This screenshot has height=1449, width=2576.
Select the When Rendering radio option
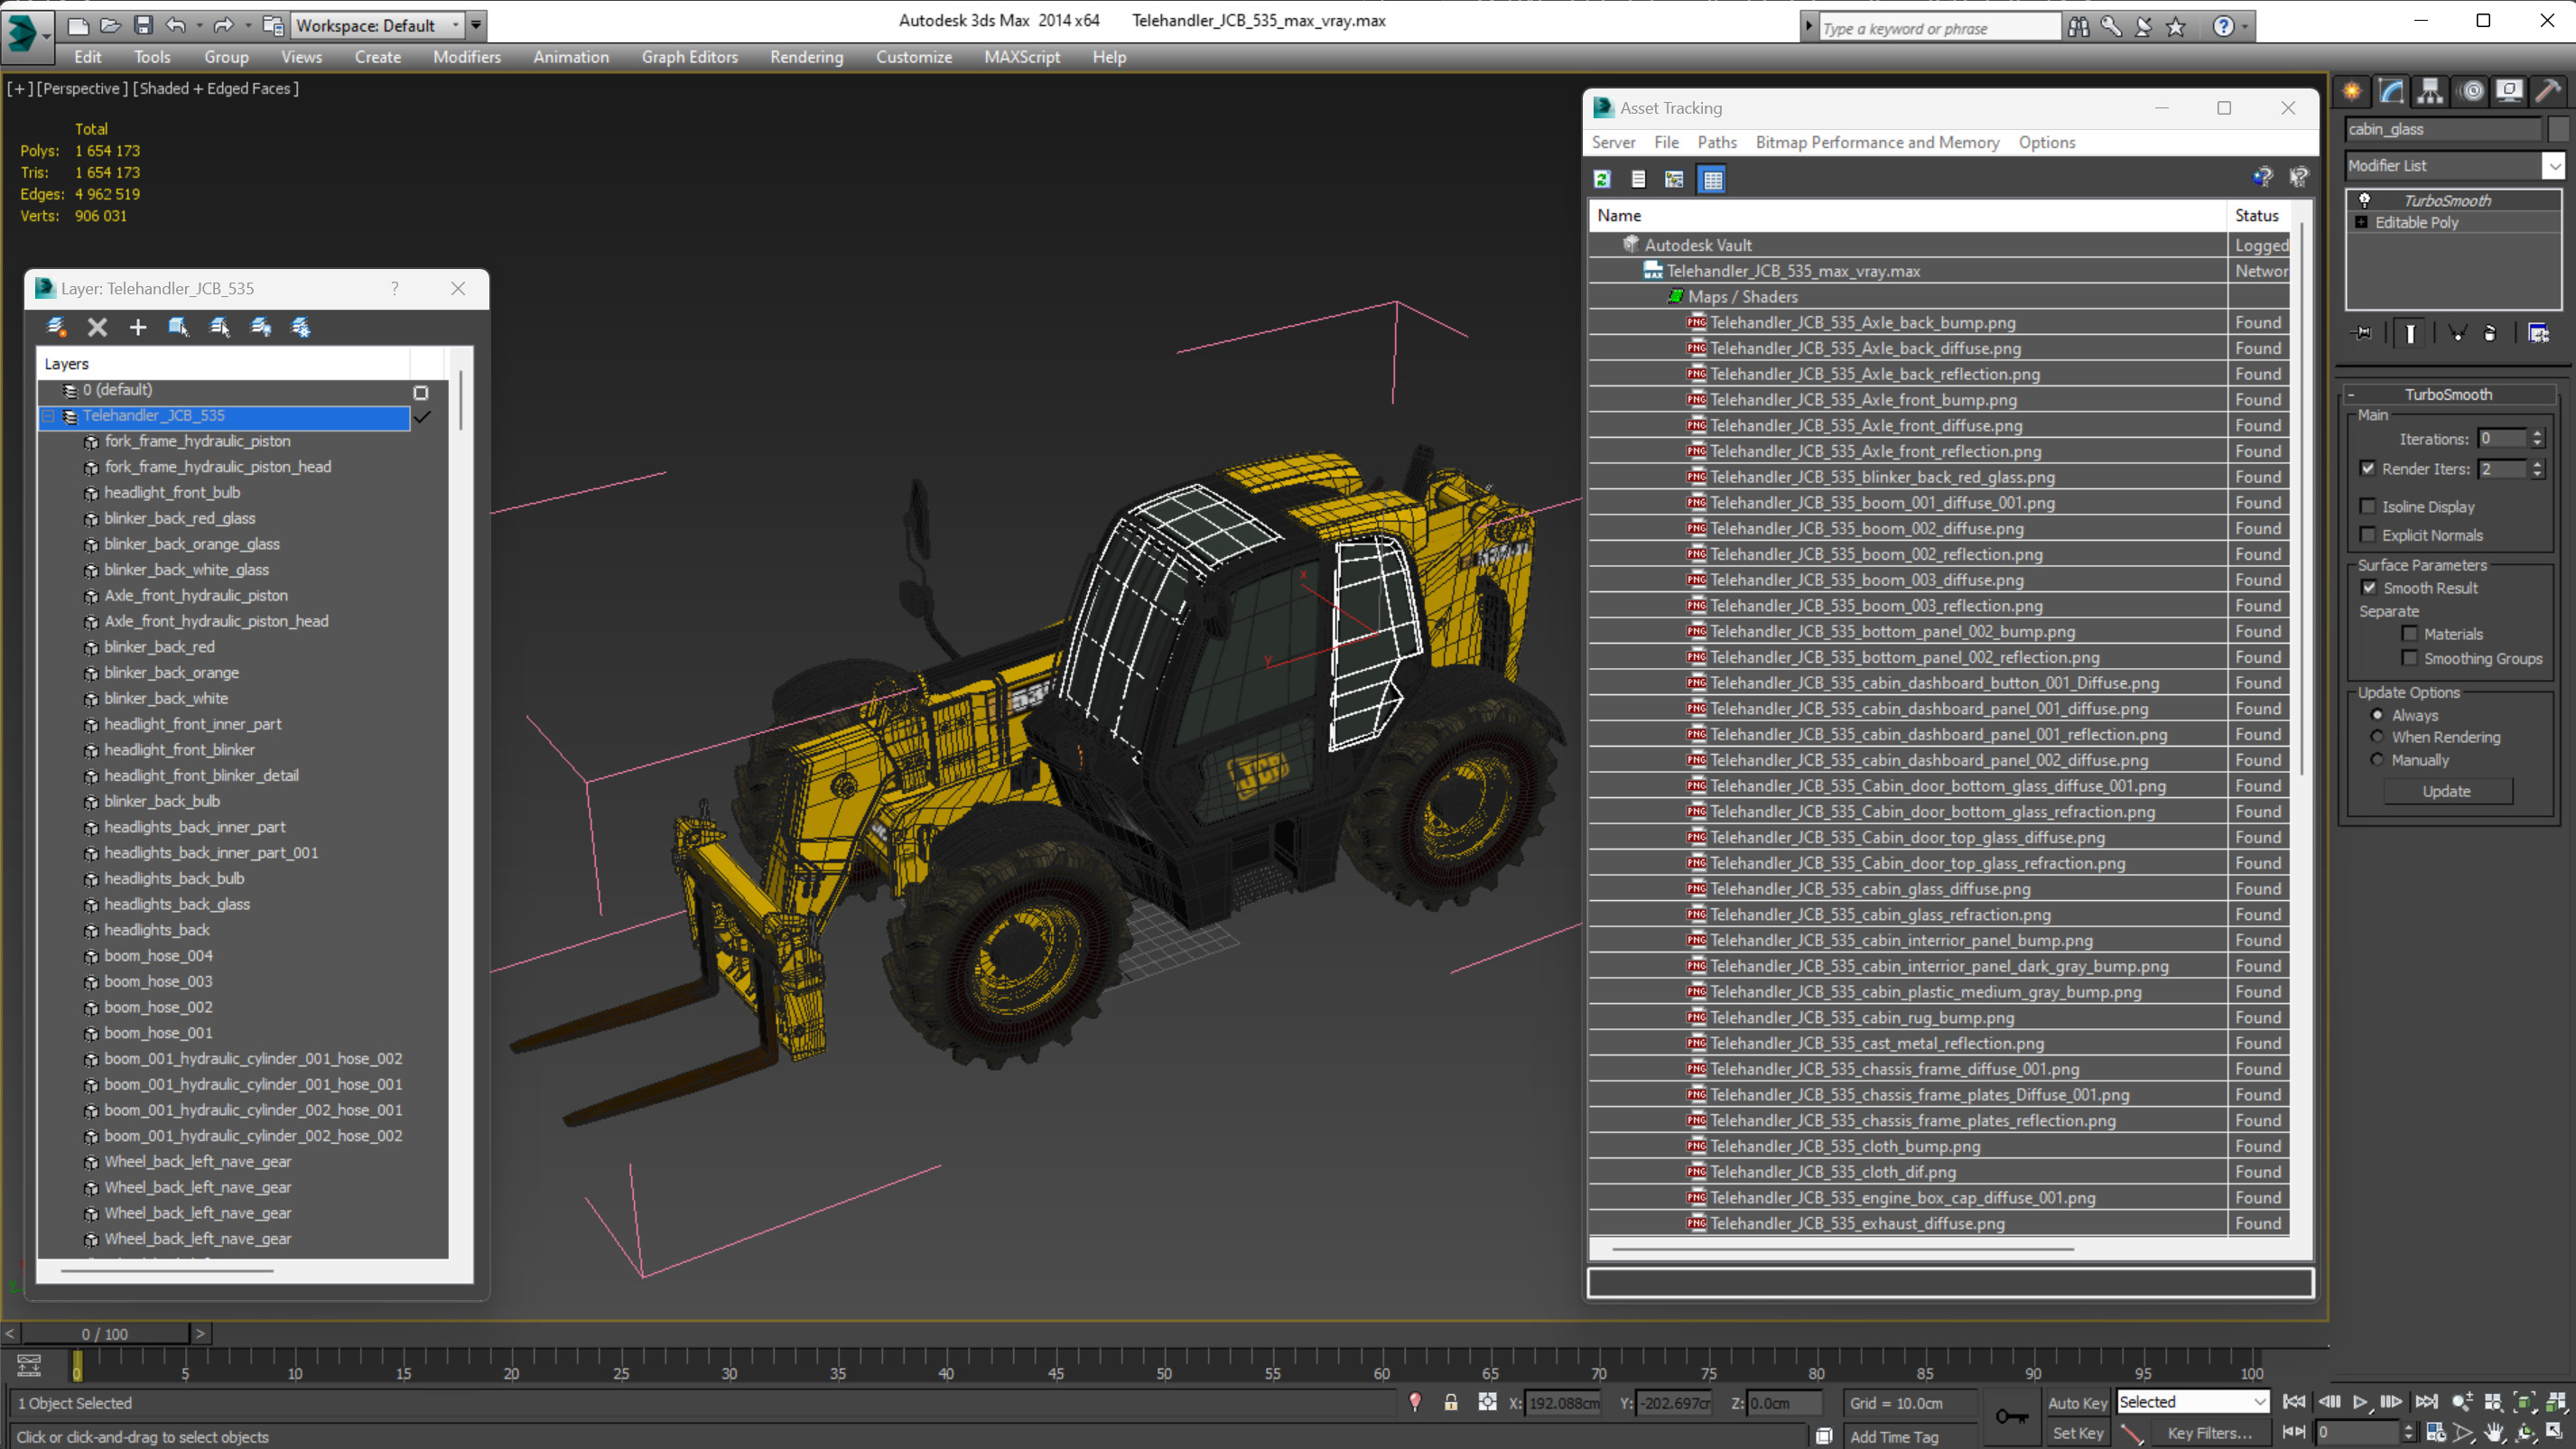tap(2378, 737)
